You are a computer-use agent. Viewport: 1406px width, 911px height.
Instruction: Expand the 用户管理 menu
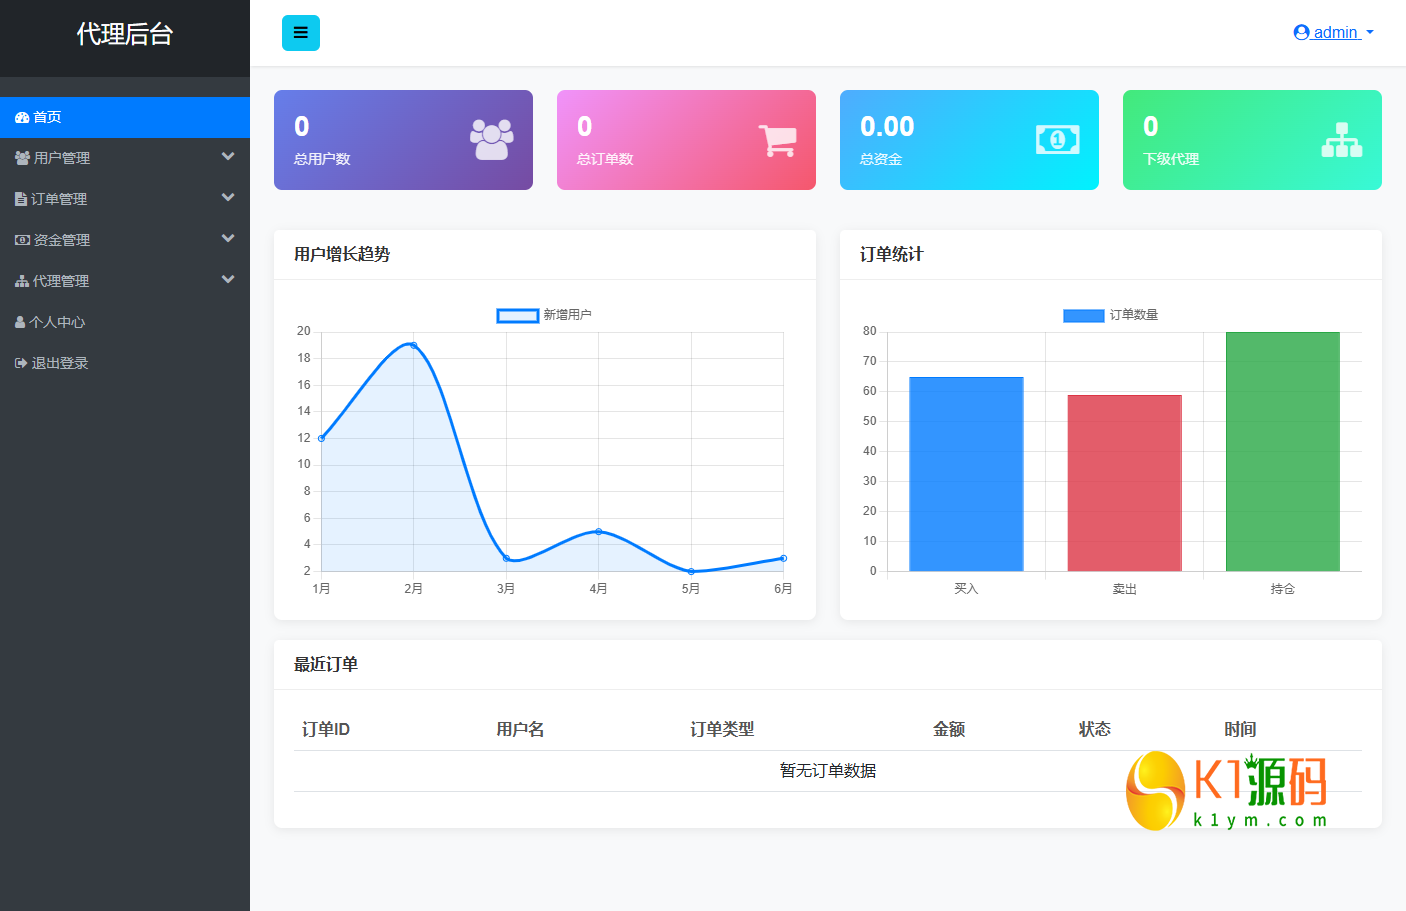point(62,157)
